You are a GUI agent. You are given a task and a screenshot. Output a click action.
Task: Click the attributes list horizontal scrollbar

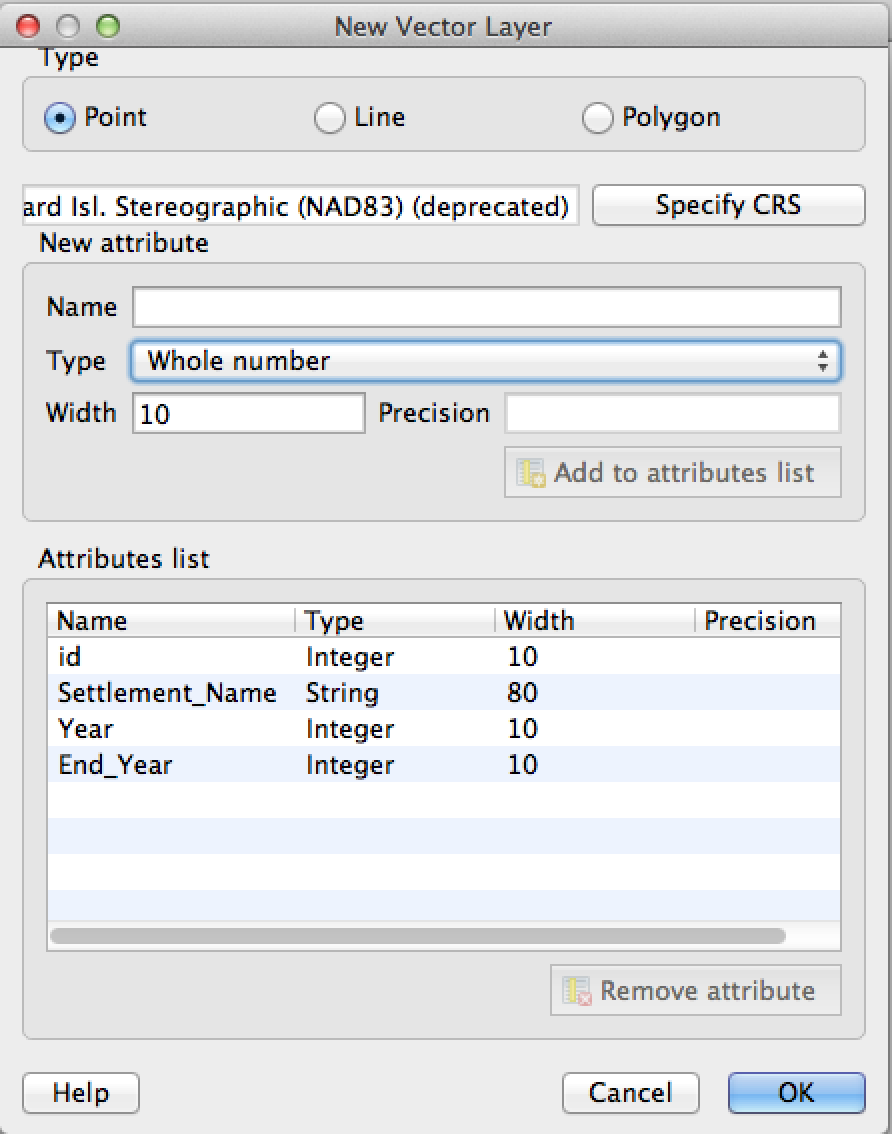(417, 936)
